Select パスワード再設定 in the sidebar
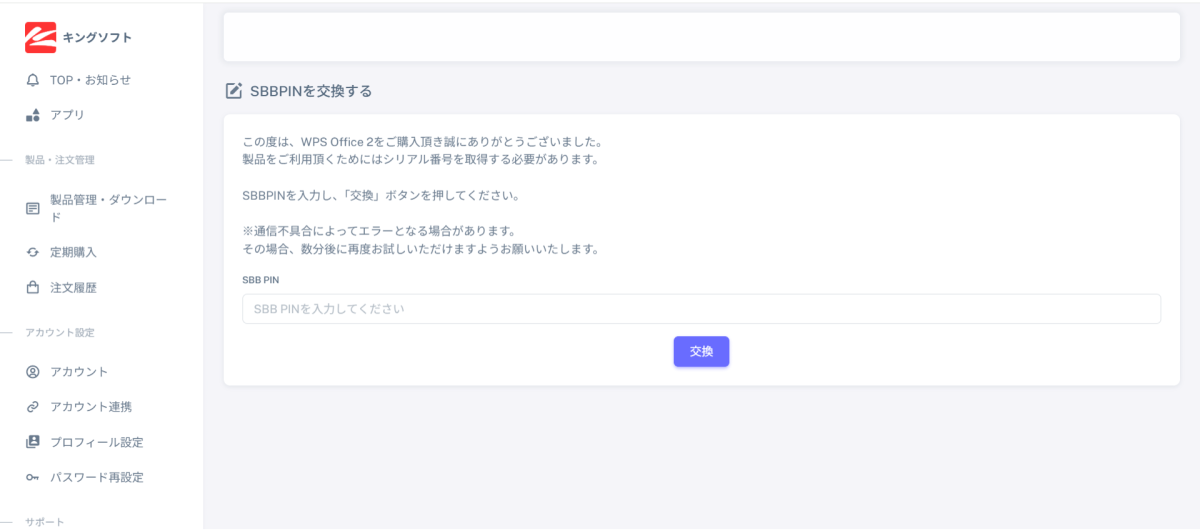1200x531 pixels. pos(96,477)
